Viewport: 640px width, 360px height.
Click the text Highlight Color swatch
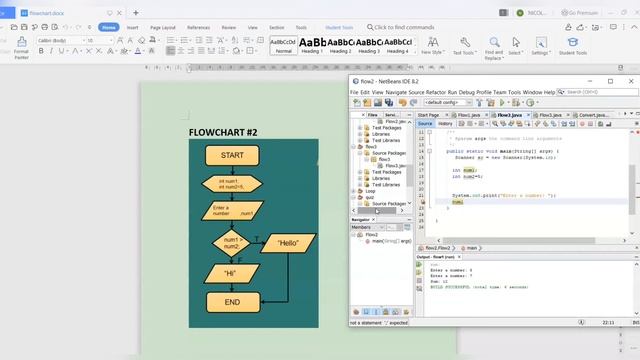(124, 51)
